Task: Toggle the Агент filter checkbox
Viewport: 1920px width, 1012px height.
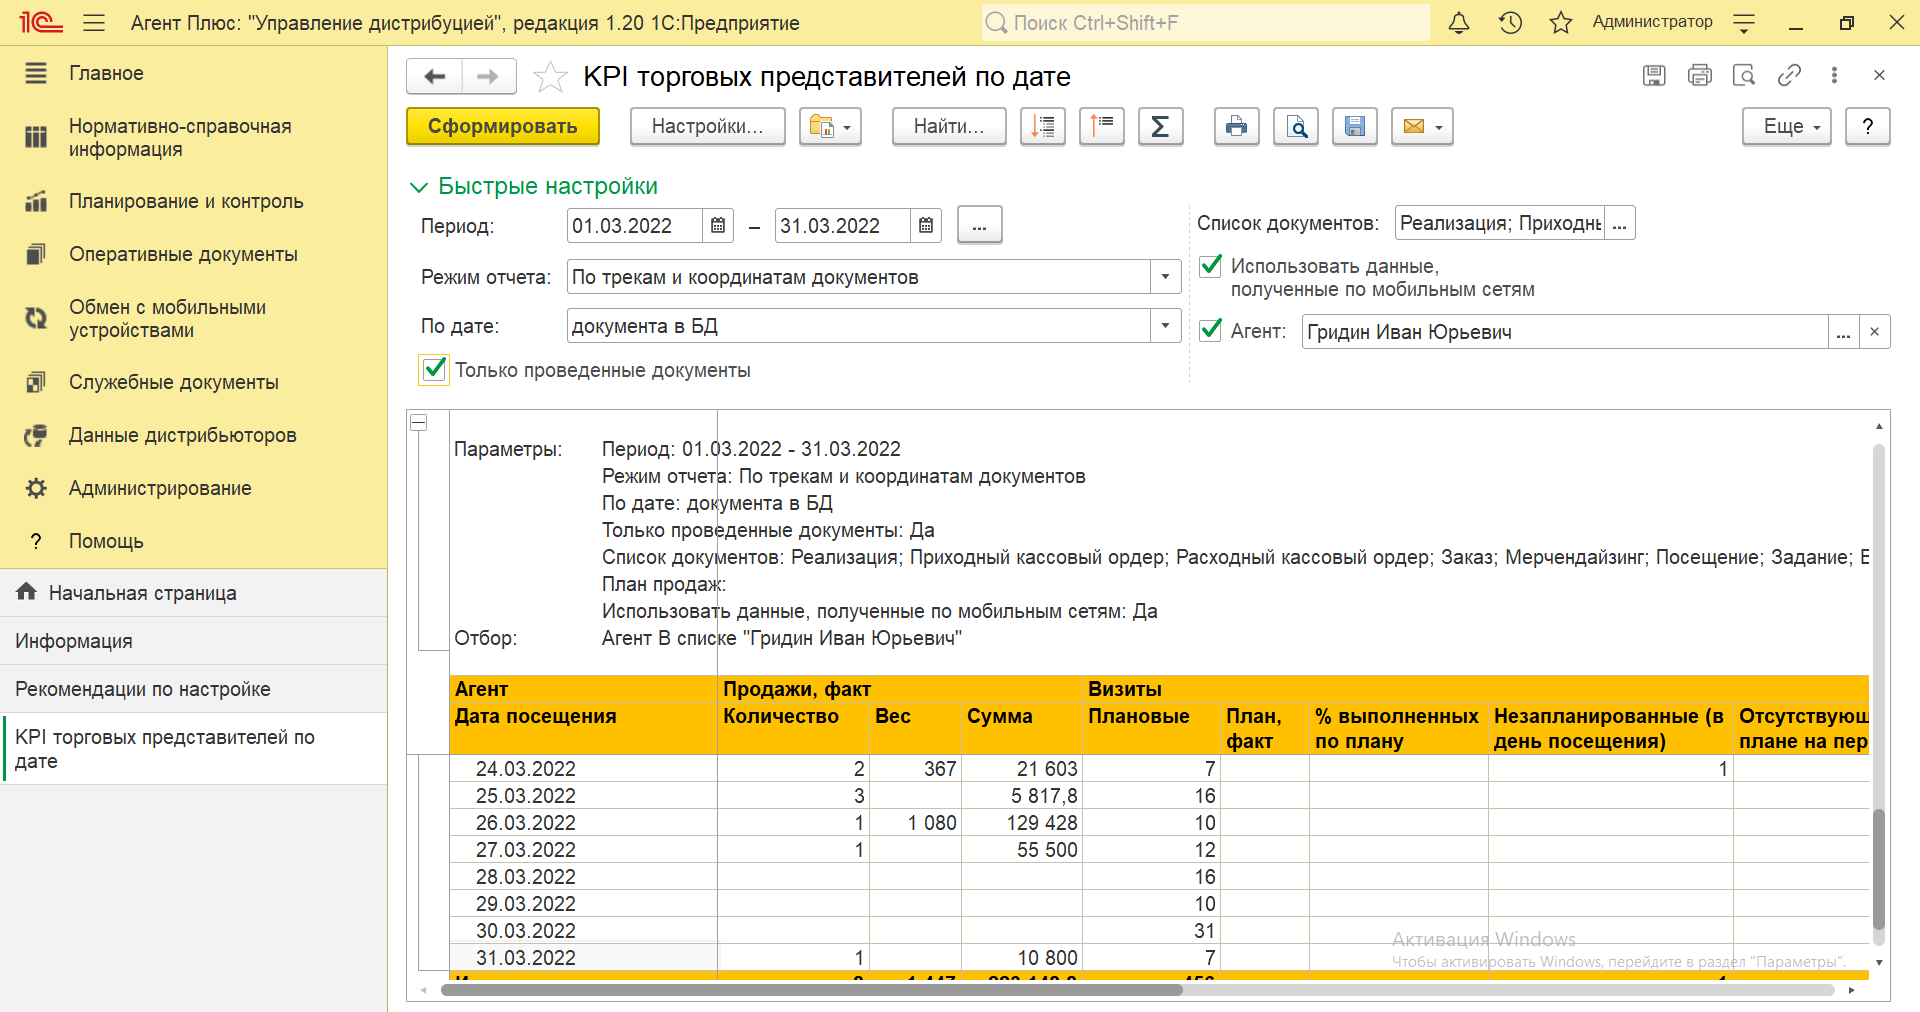Action: [x=1210, y=330]
